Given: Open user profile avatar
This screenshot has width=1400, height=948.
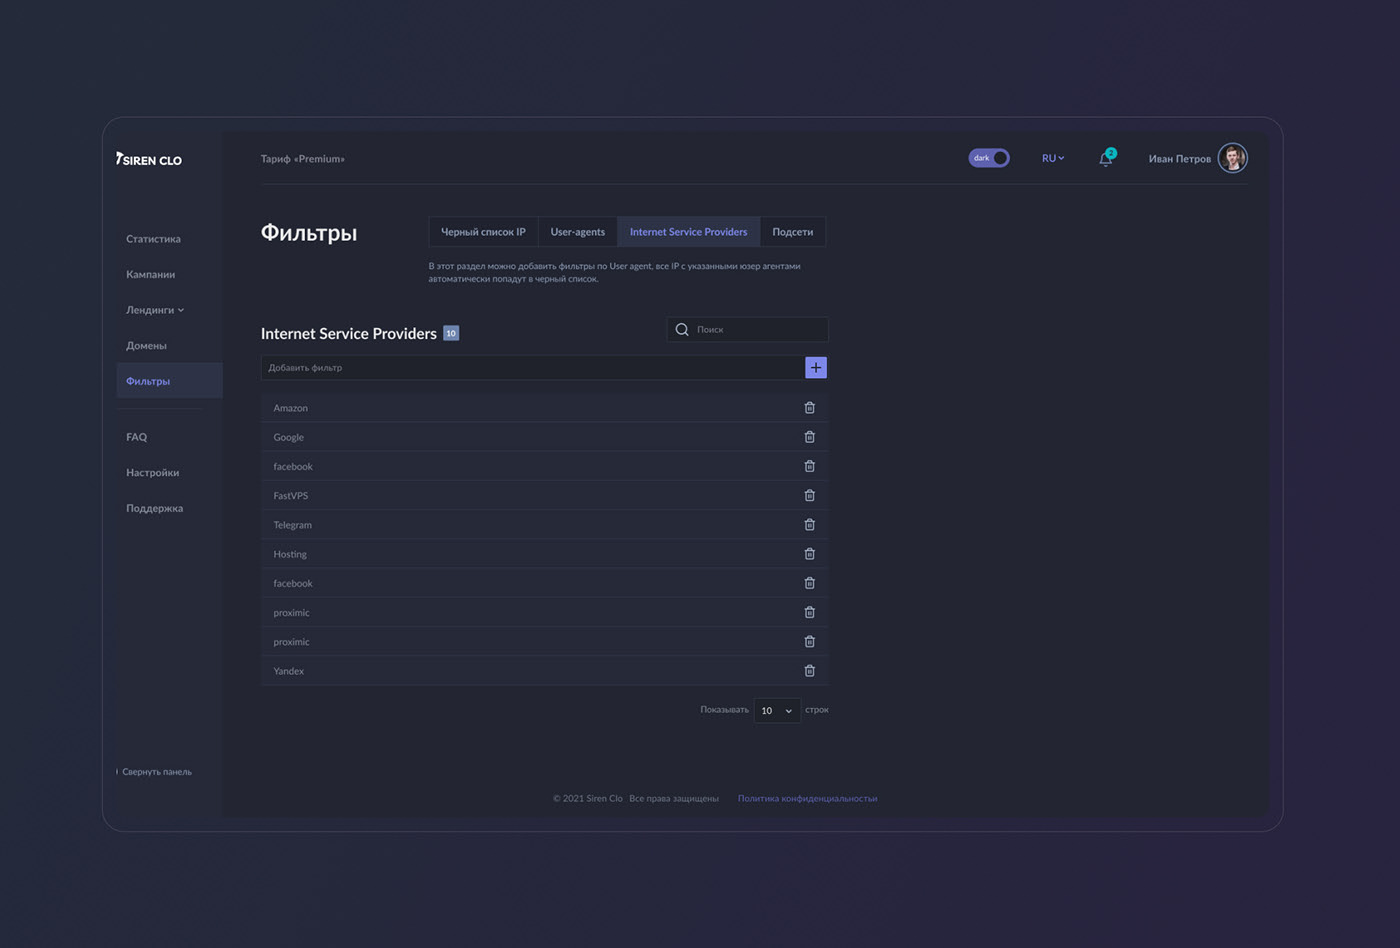Looking at the screenshot, I should 1232,158.
